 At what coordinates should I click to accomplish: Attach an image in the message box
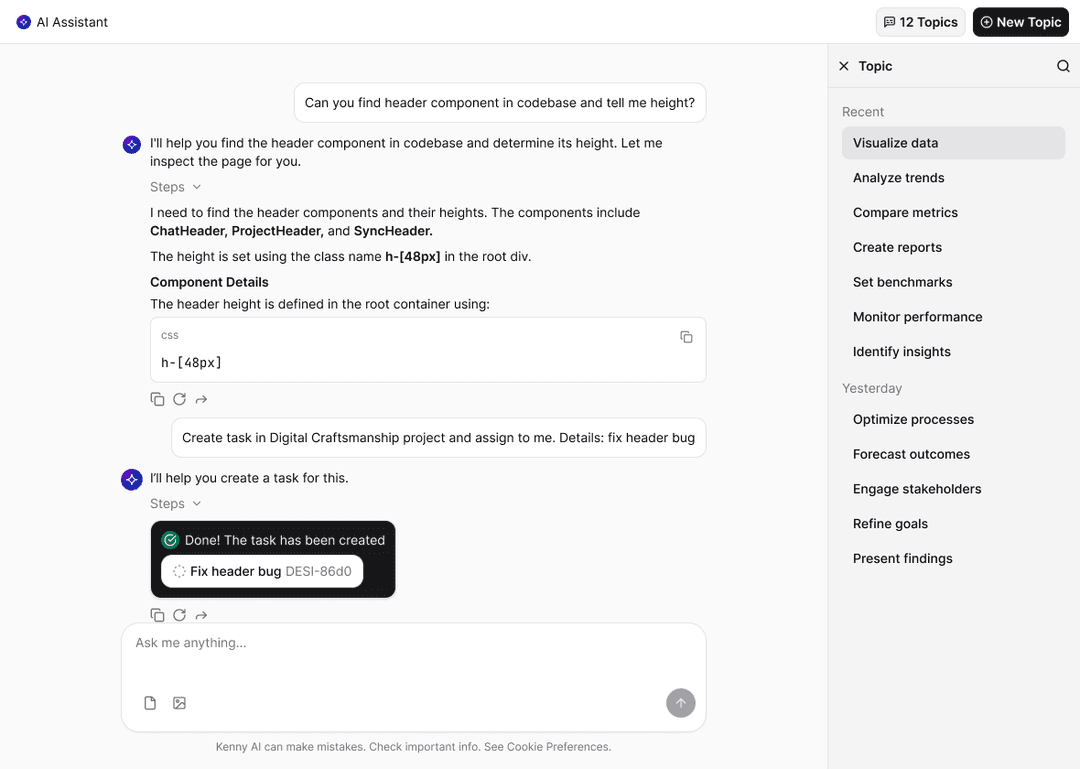coord(180,703)
